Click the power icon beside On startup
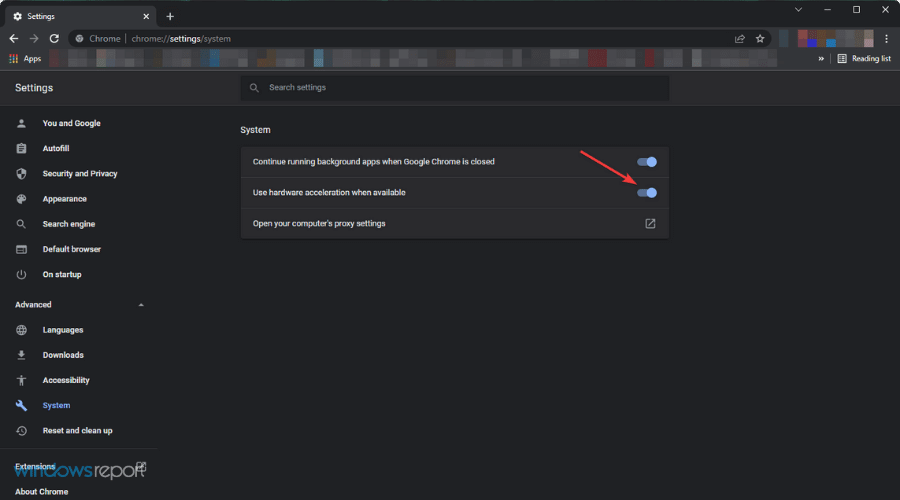 (x=21, y=275)
